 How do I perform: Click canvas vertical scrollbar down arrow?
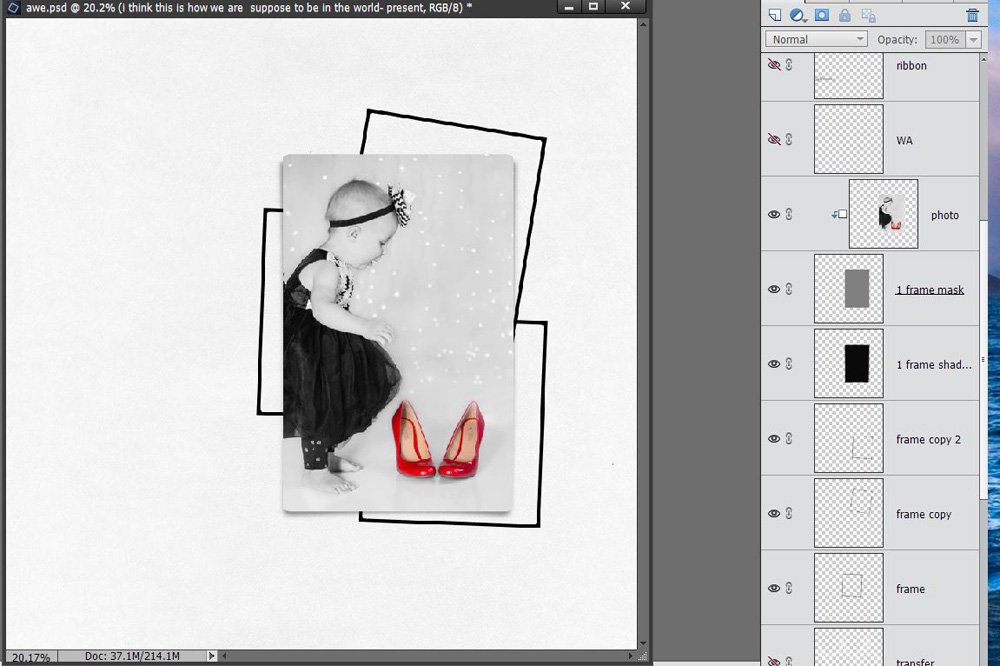tap(643, 643)
